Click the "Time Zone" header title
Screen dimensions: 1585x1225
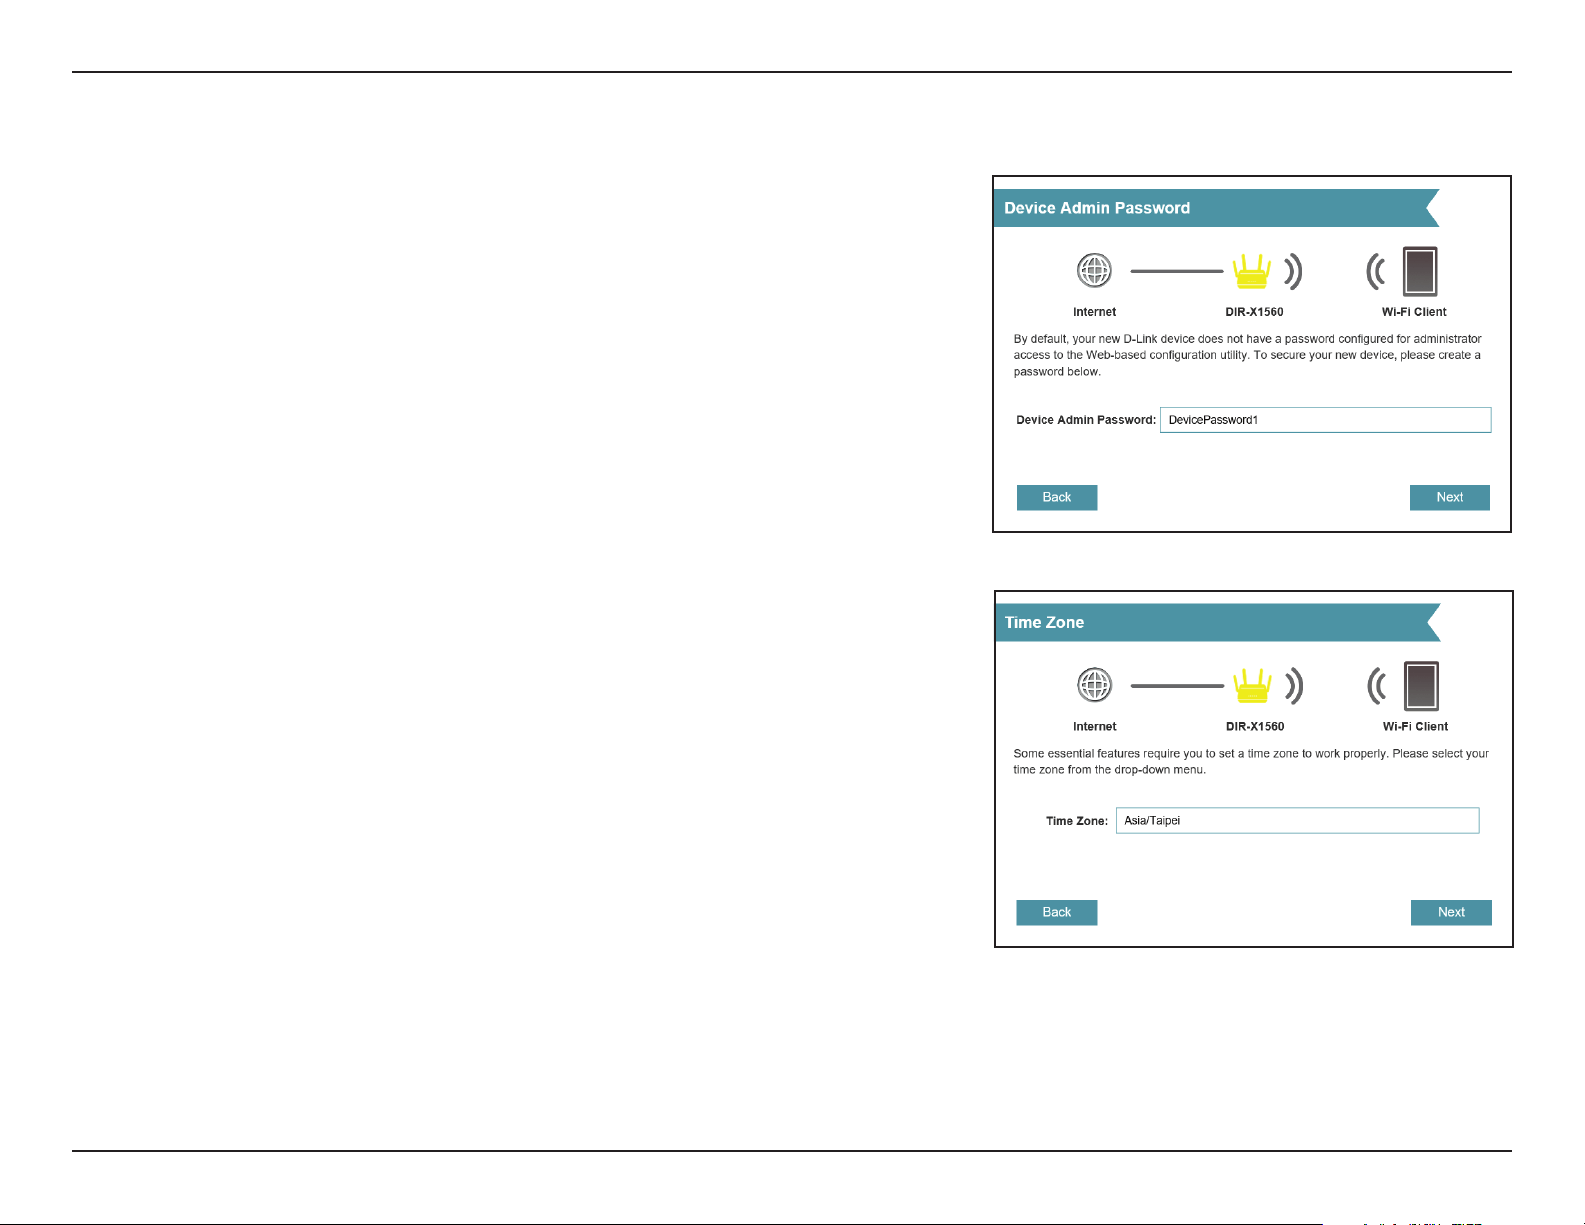click(1044, 623)
